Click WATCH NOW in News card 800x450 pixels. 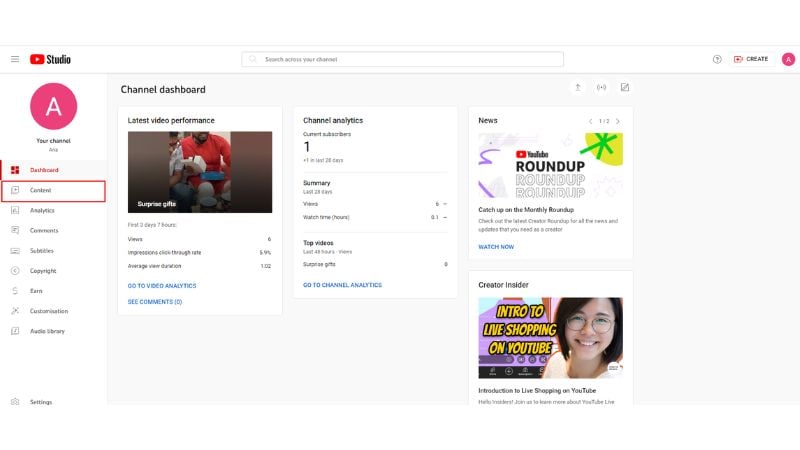[496, 247]
